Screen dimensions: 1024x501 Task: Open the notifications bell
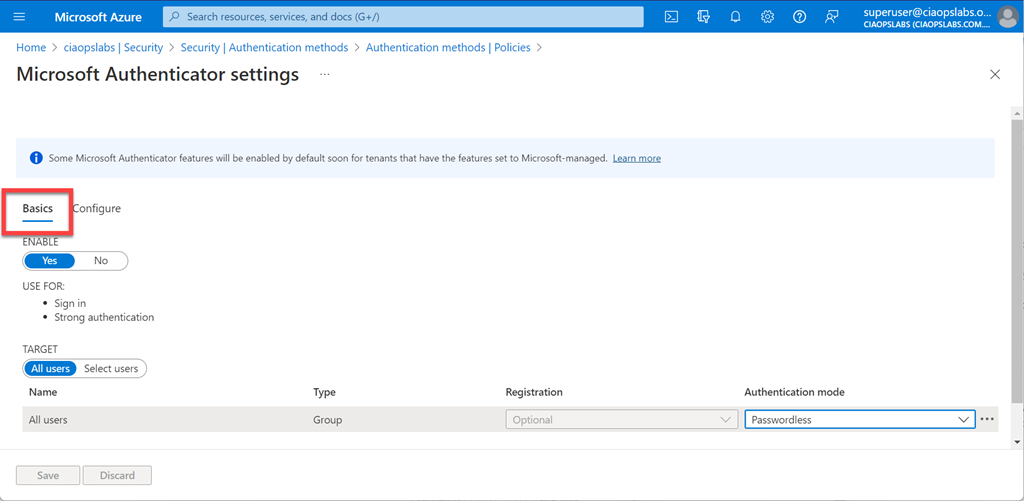735,17
